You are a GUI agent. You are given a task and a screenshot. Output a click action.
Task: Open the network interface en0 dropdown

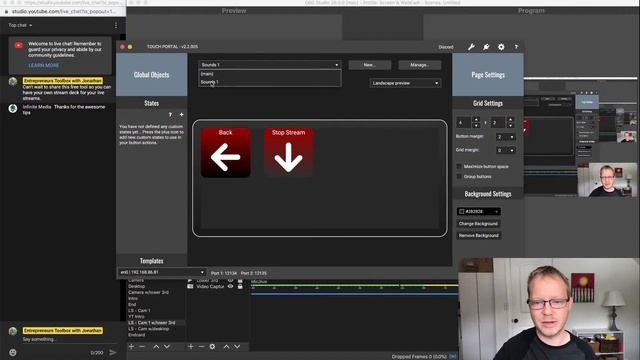click(162, 272)
